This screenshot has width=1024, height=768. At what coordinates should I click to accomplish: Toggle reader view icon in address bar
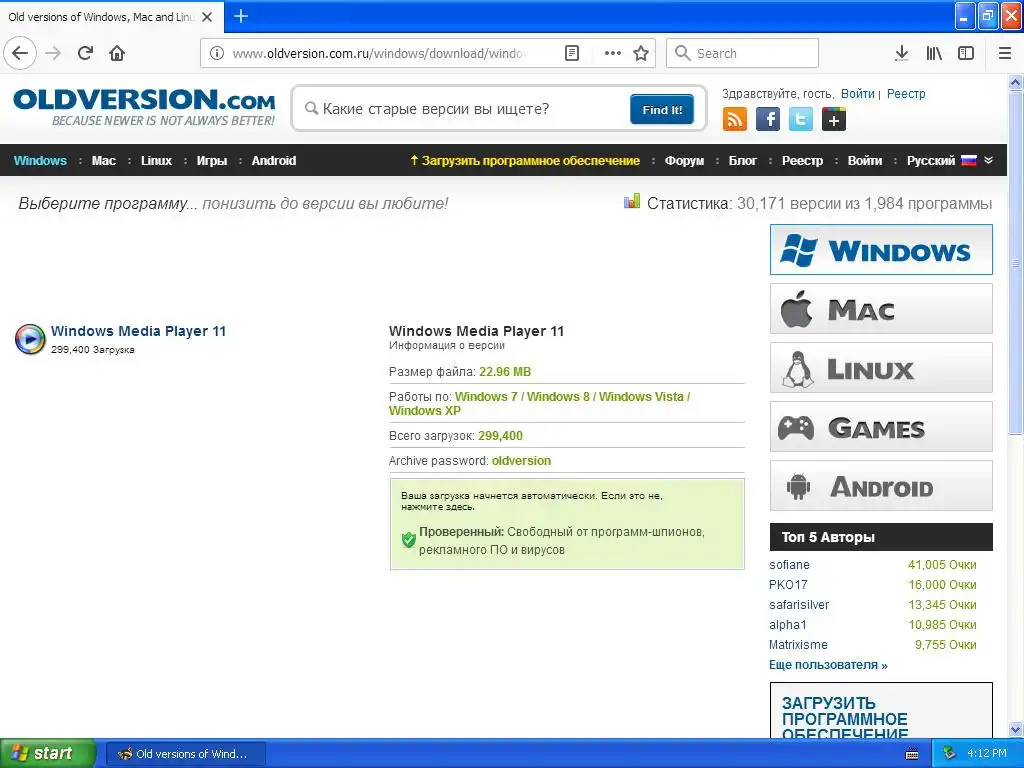(x=571, y=53)
